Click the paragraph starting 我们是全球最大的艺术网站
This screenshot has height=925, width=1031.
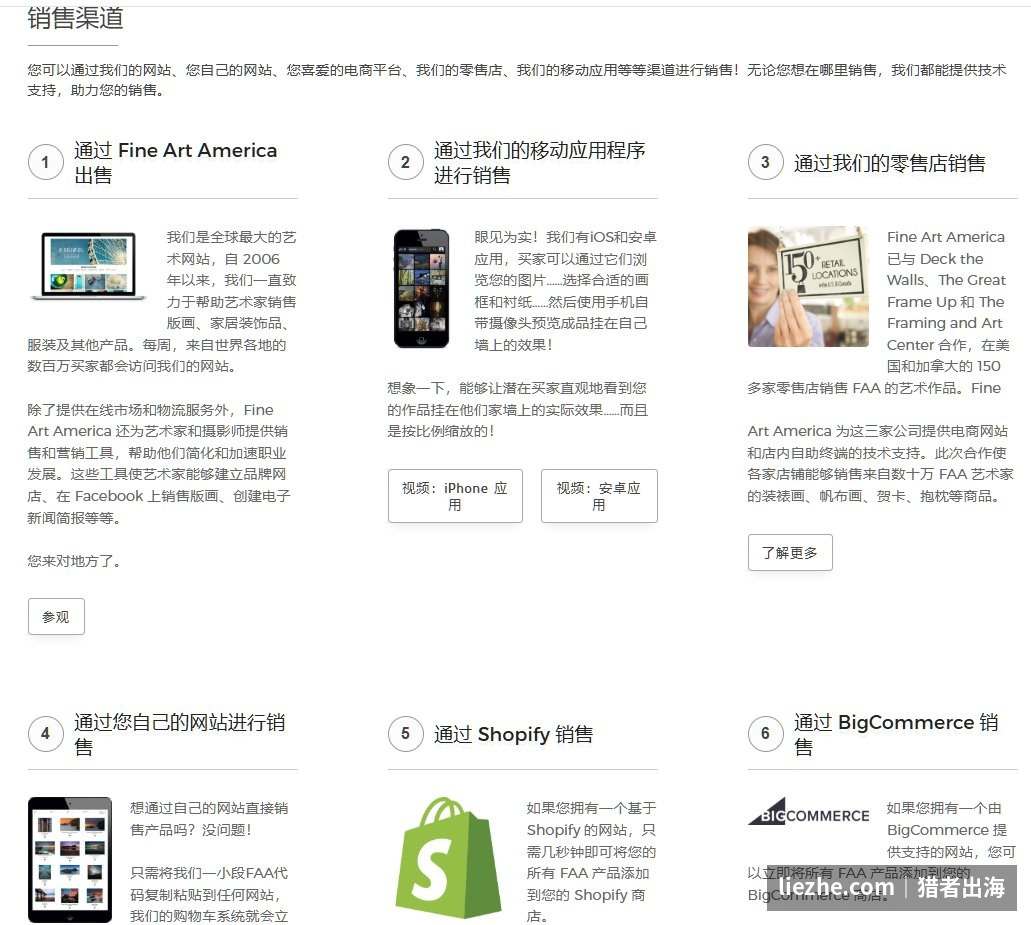162,301
